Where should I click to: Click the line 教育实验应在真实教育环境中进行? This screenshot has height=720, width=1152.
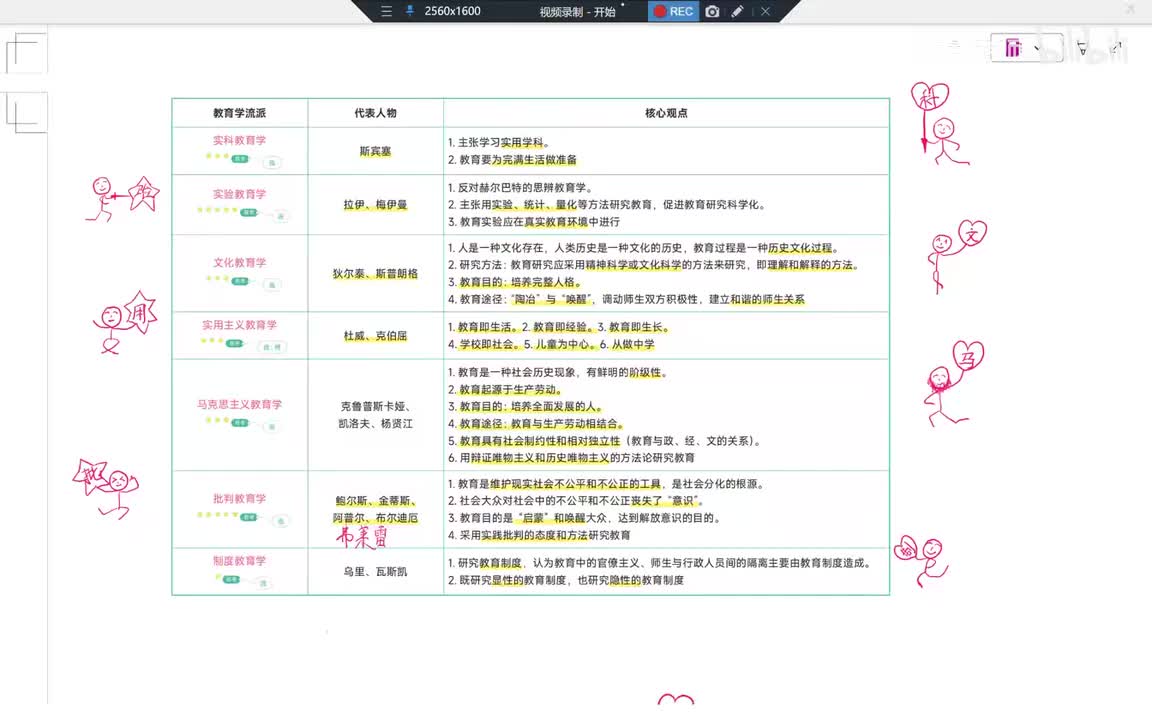[534, 222]
